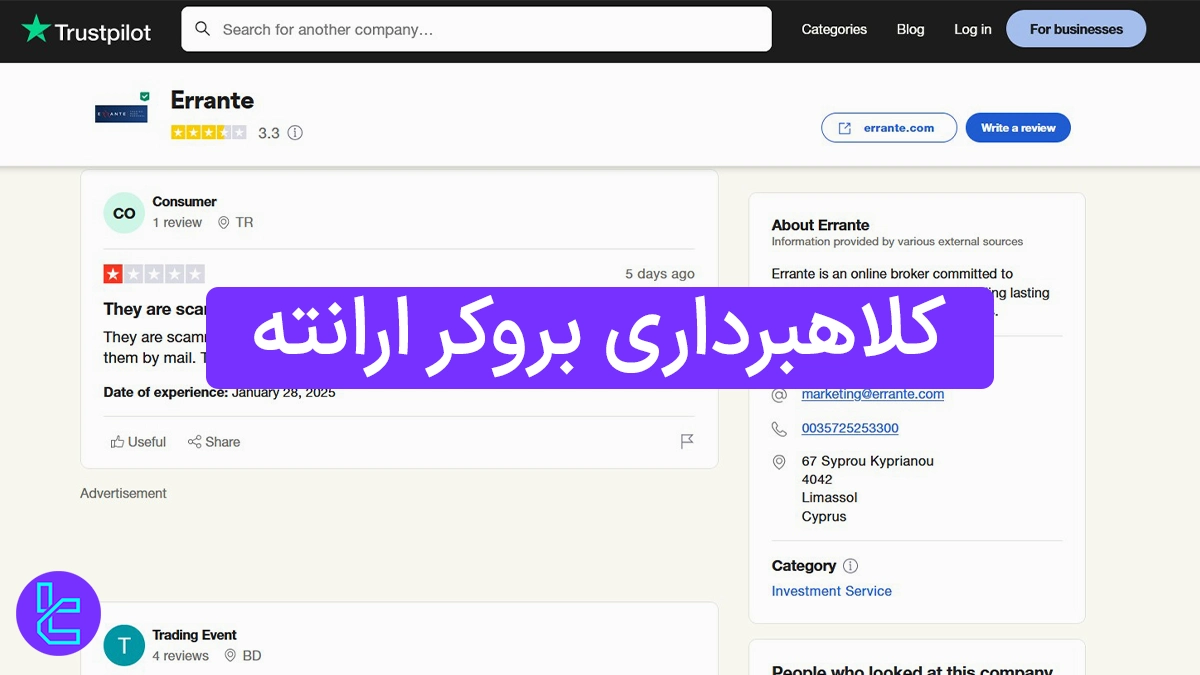Click the location pin icon beside the Cyprus address

click(779, 462)
